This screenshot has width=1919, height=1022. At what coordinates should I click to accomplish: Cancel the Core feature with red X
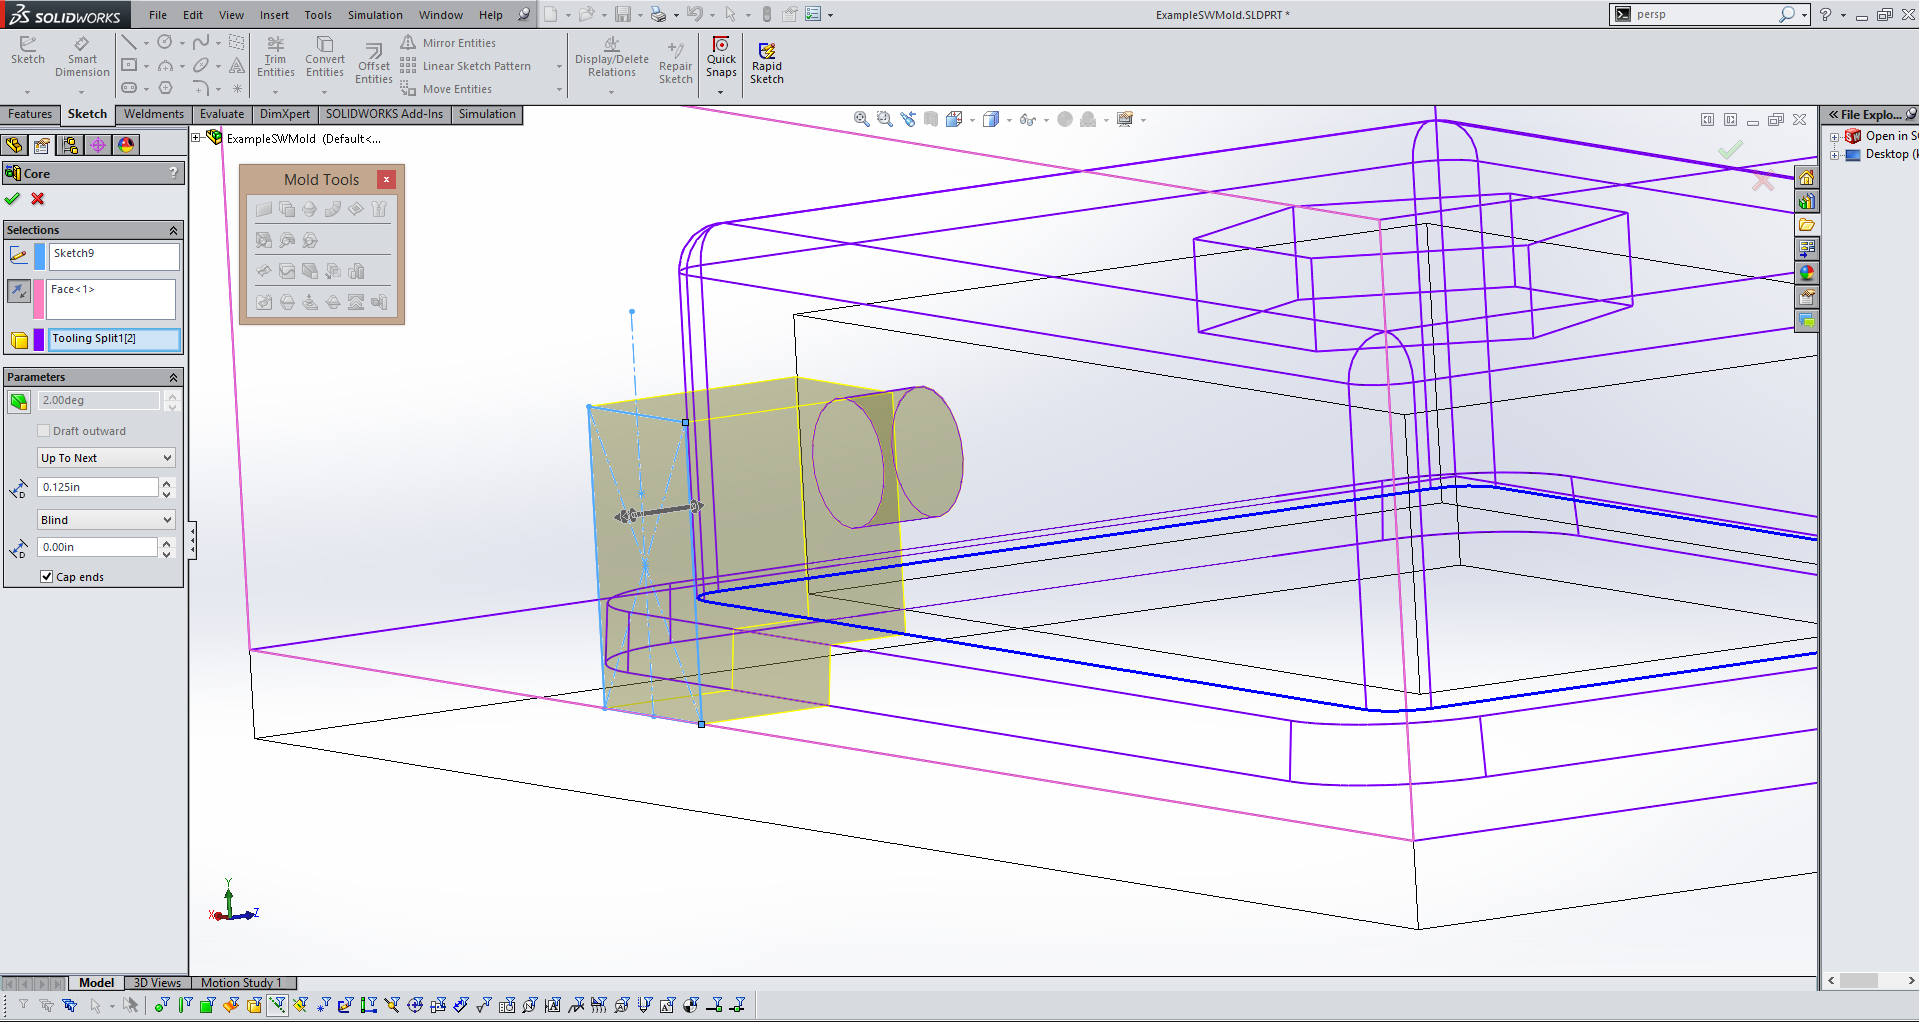click(38, 199)
